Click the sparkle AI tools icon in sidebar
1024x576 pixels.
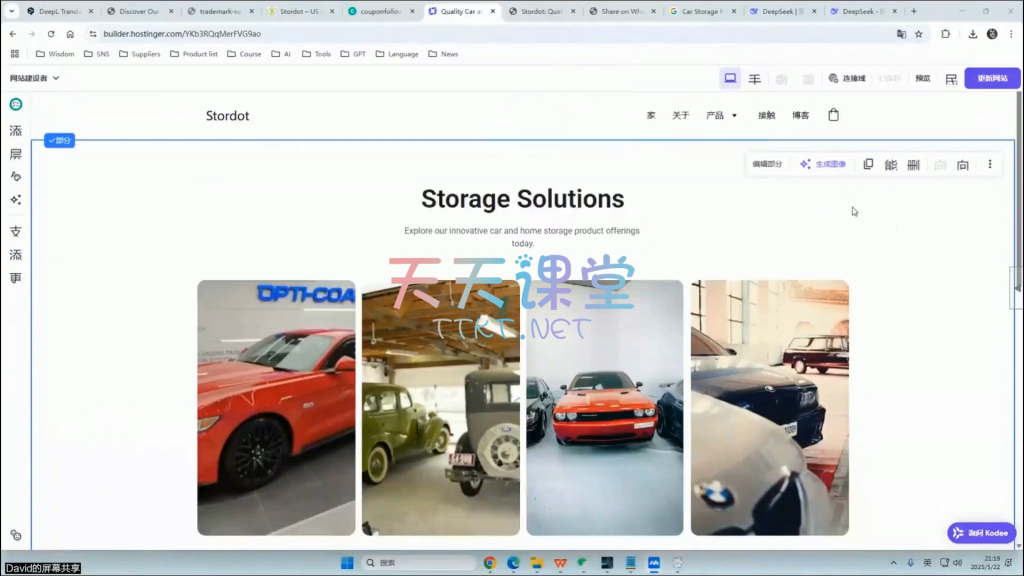[x=15, y=200]
